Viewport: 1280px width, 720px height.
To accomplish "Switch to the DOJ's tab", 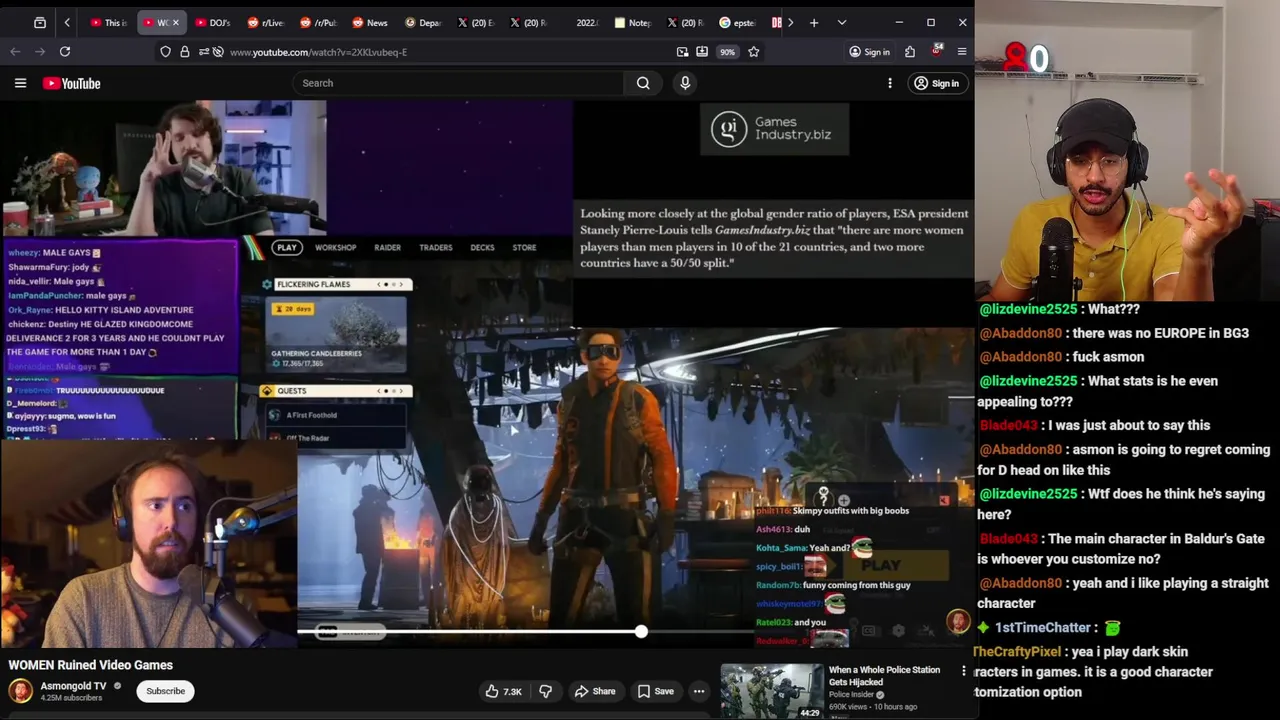I will tap(212, 22).
